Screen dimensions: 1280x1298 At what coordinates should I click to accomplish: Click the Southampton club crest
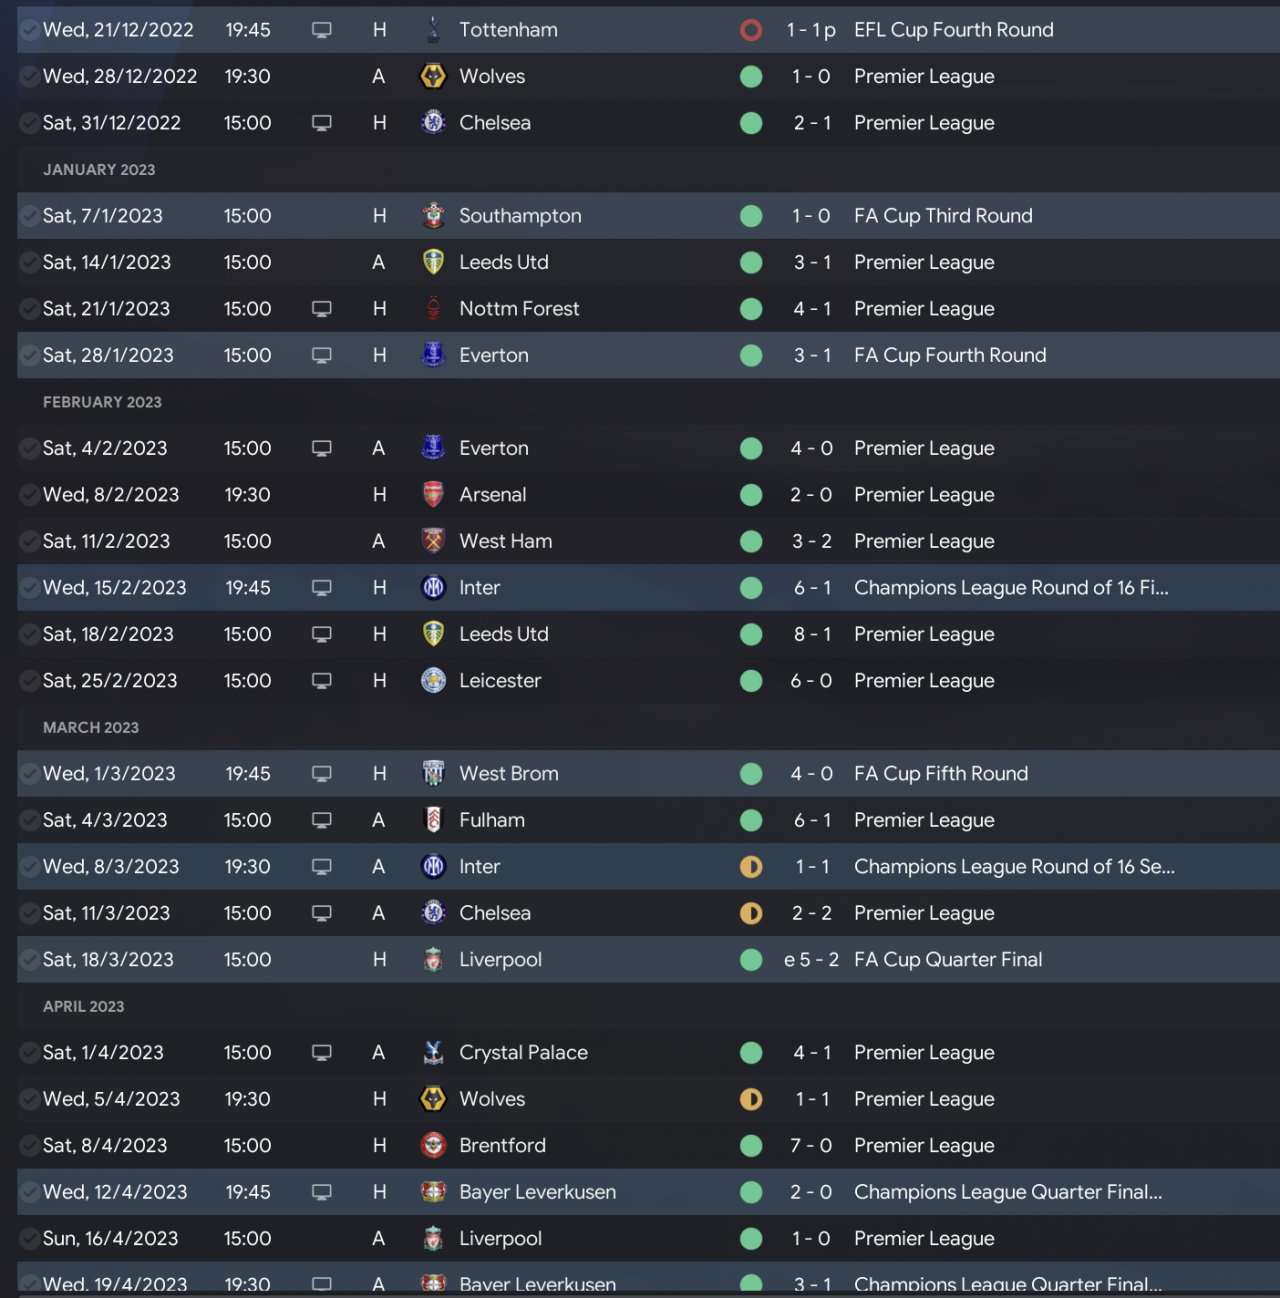click(433, 216)
